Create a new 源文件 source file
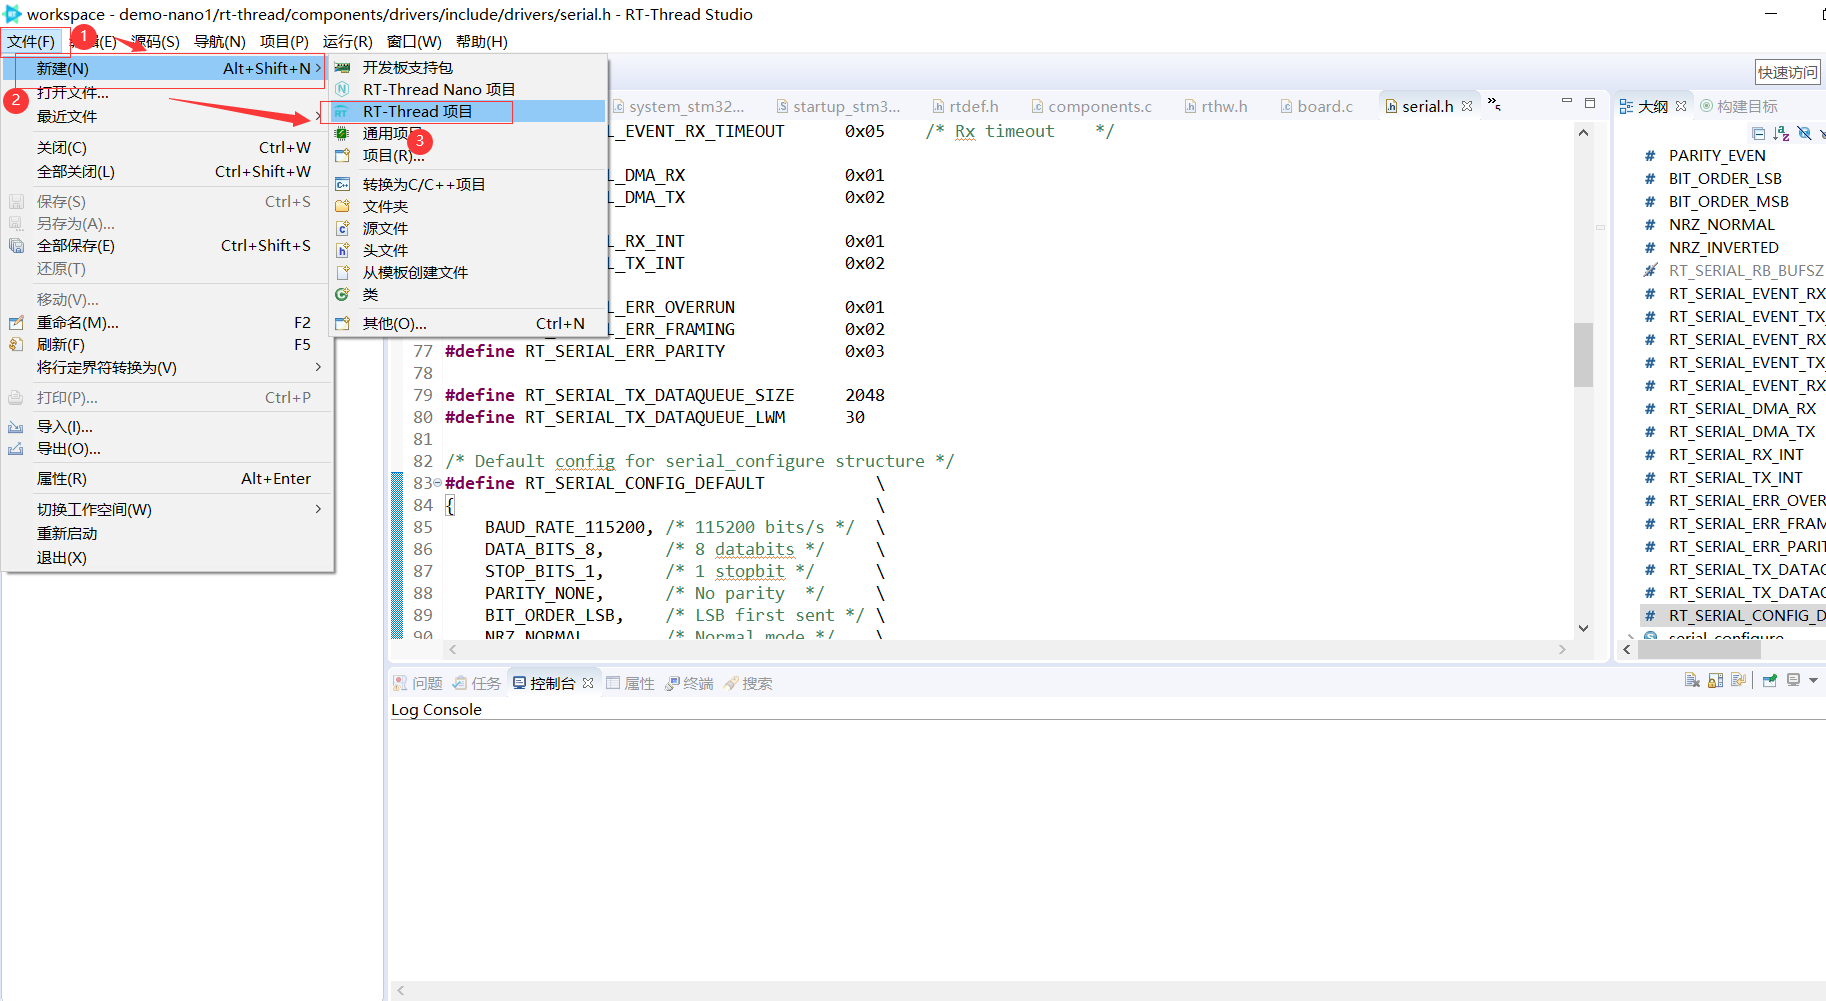The width and height of the screenshot is (1826, 1001). tap(468, 228)
